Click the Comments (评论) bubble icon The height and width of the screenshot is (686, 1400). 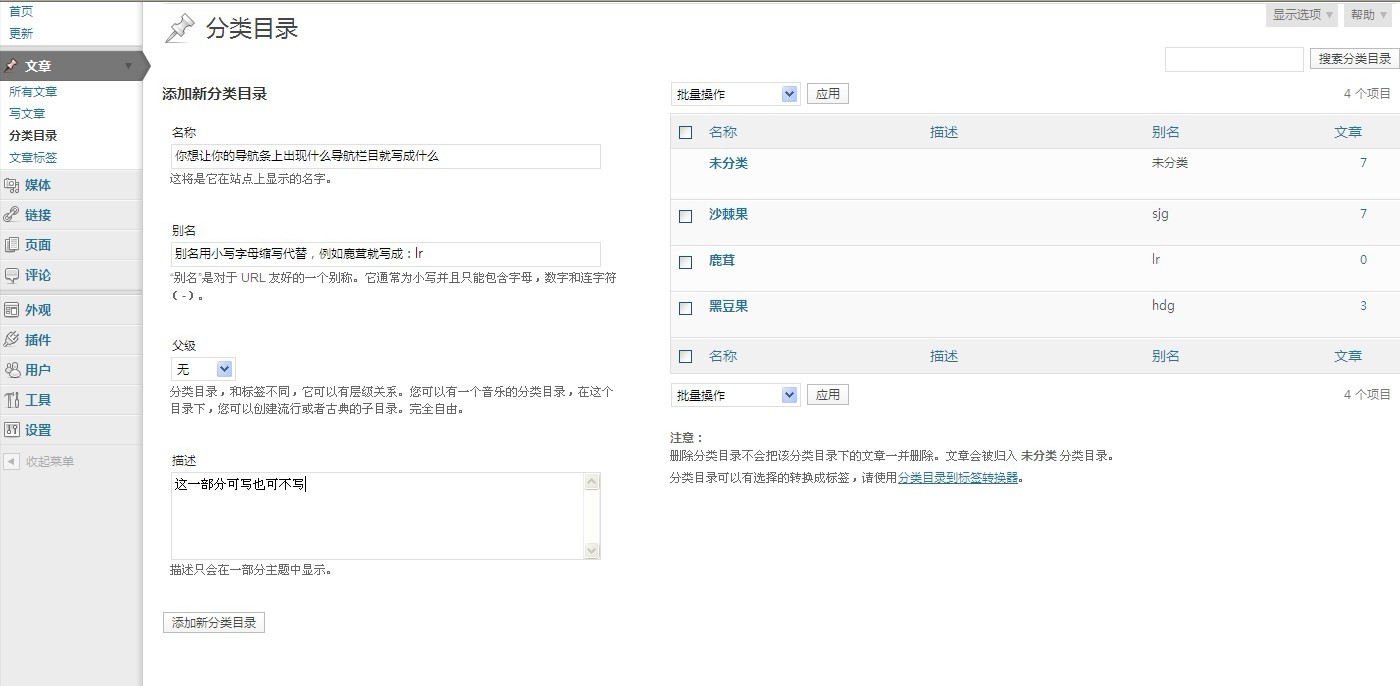pos(12,275)
